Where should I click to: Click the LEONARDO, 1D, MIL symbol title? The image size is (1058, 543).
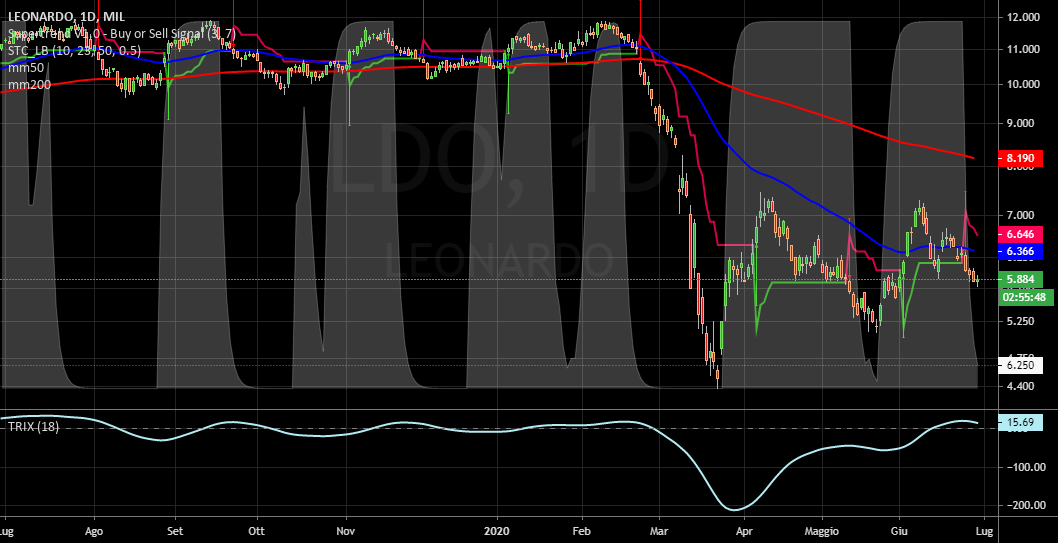(x=67, y=16)
